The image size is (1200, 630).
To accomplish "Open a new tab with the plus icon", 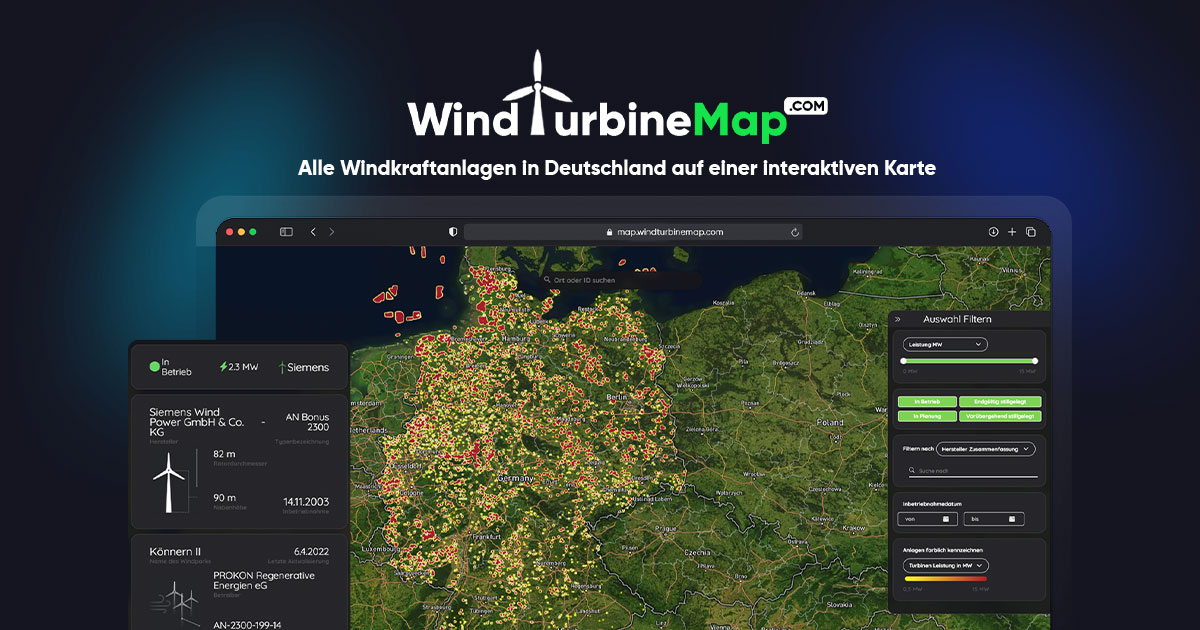I will pyautogui.click(x=1012, y=232).
